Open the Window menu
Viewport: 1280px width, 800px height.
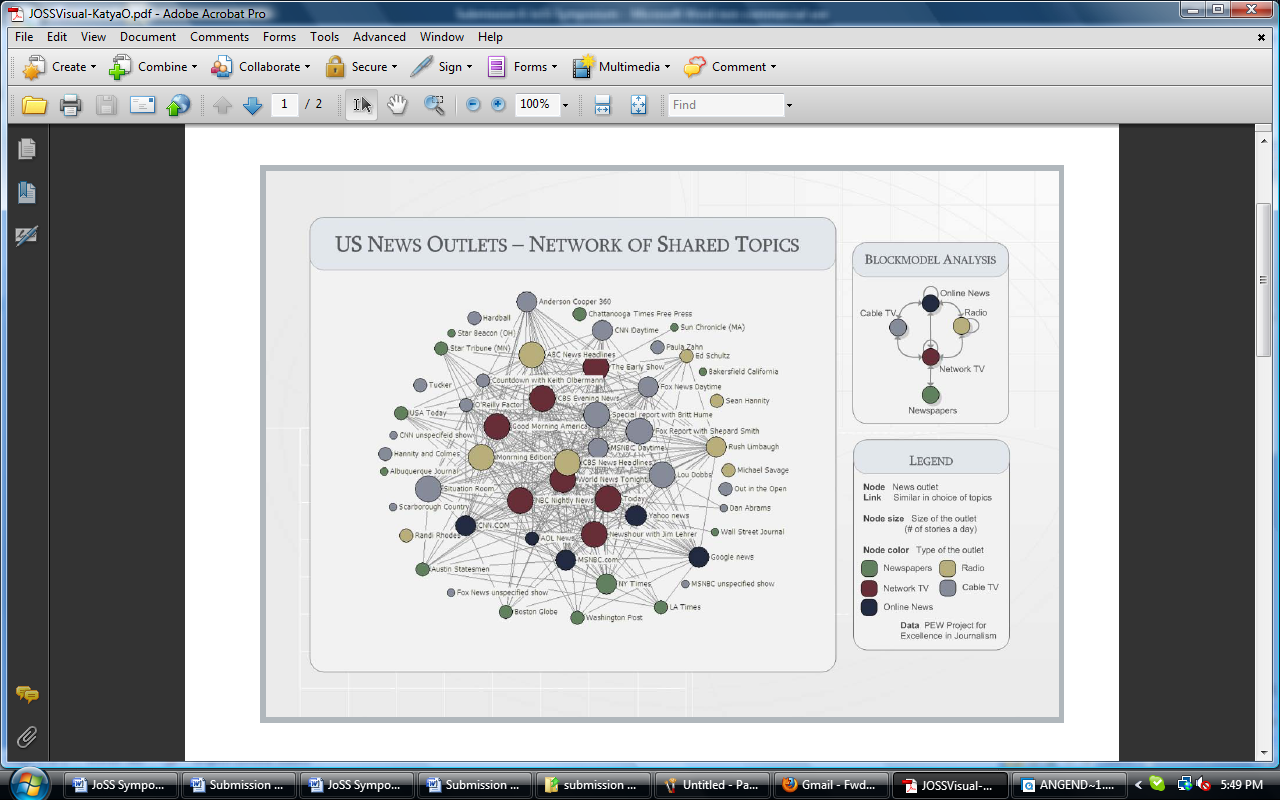[441, 37]
